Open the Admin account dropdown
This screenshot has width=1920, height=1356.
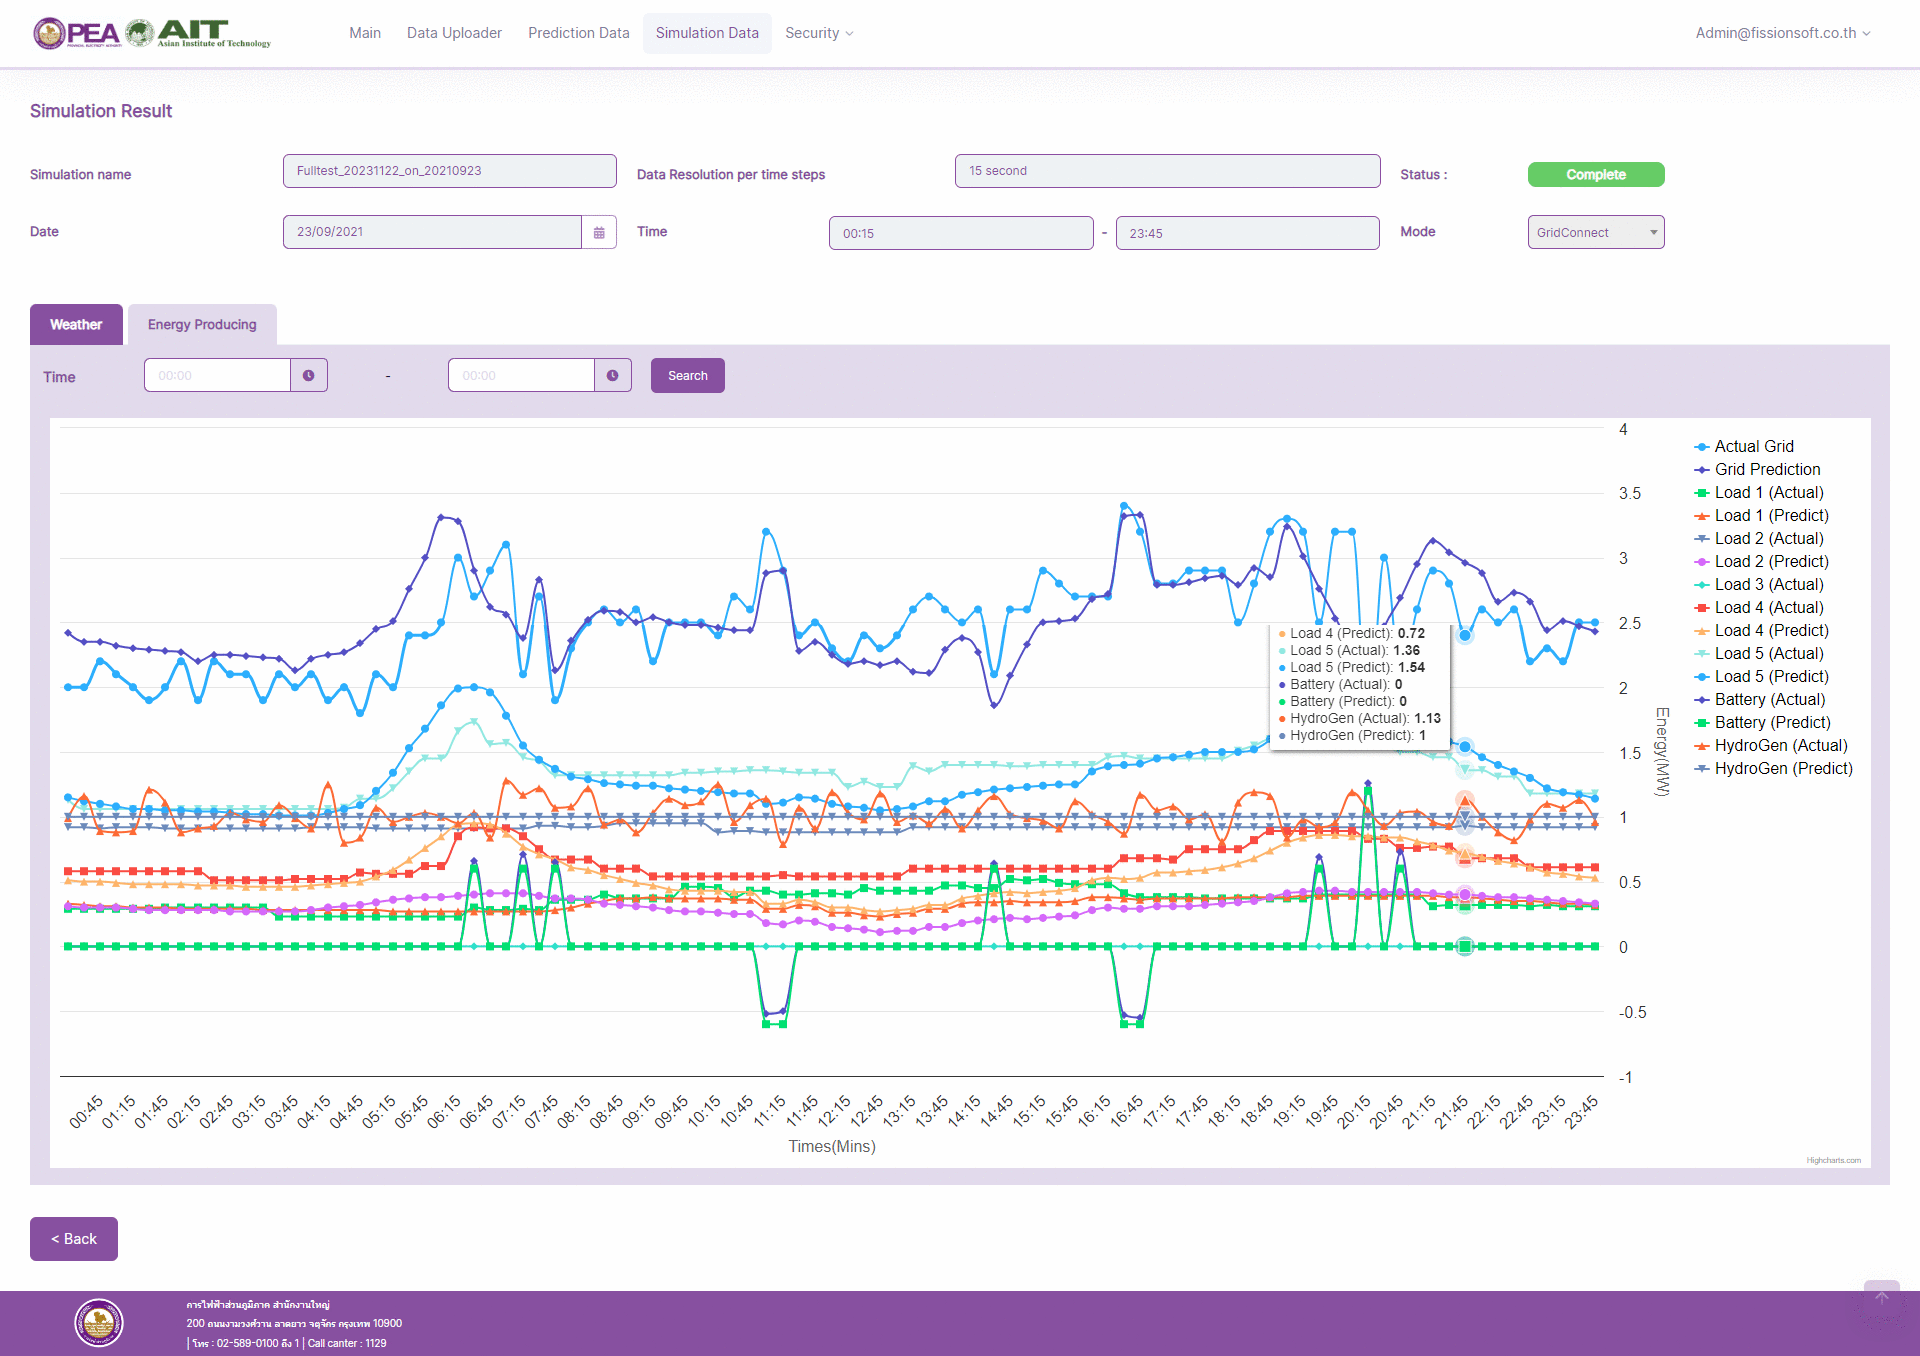pyautogui.click(x=1782, y=33)
